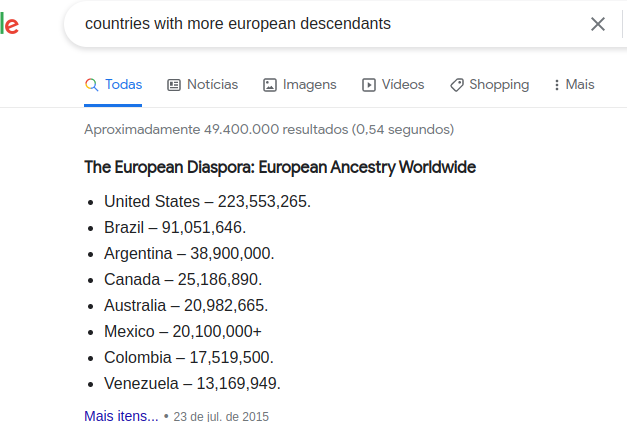This screenshot has height=422, width=627.
Task: Click the three-dot icon beside Mais
Action: (557, 85)
